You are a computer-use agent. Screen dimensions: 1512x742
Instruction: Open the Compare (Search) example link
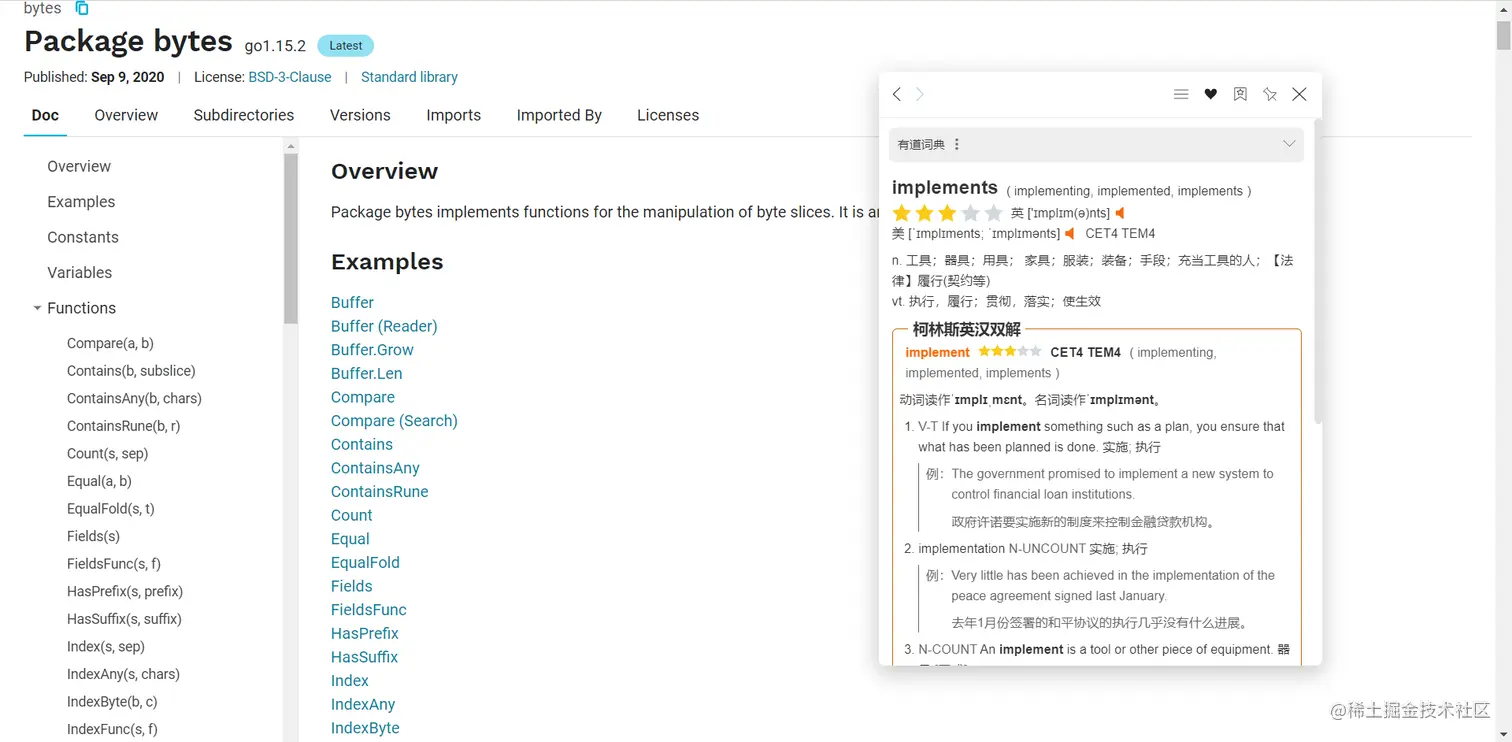coord(394,421)
